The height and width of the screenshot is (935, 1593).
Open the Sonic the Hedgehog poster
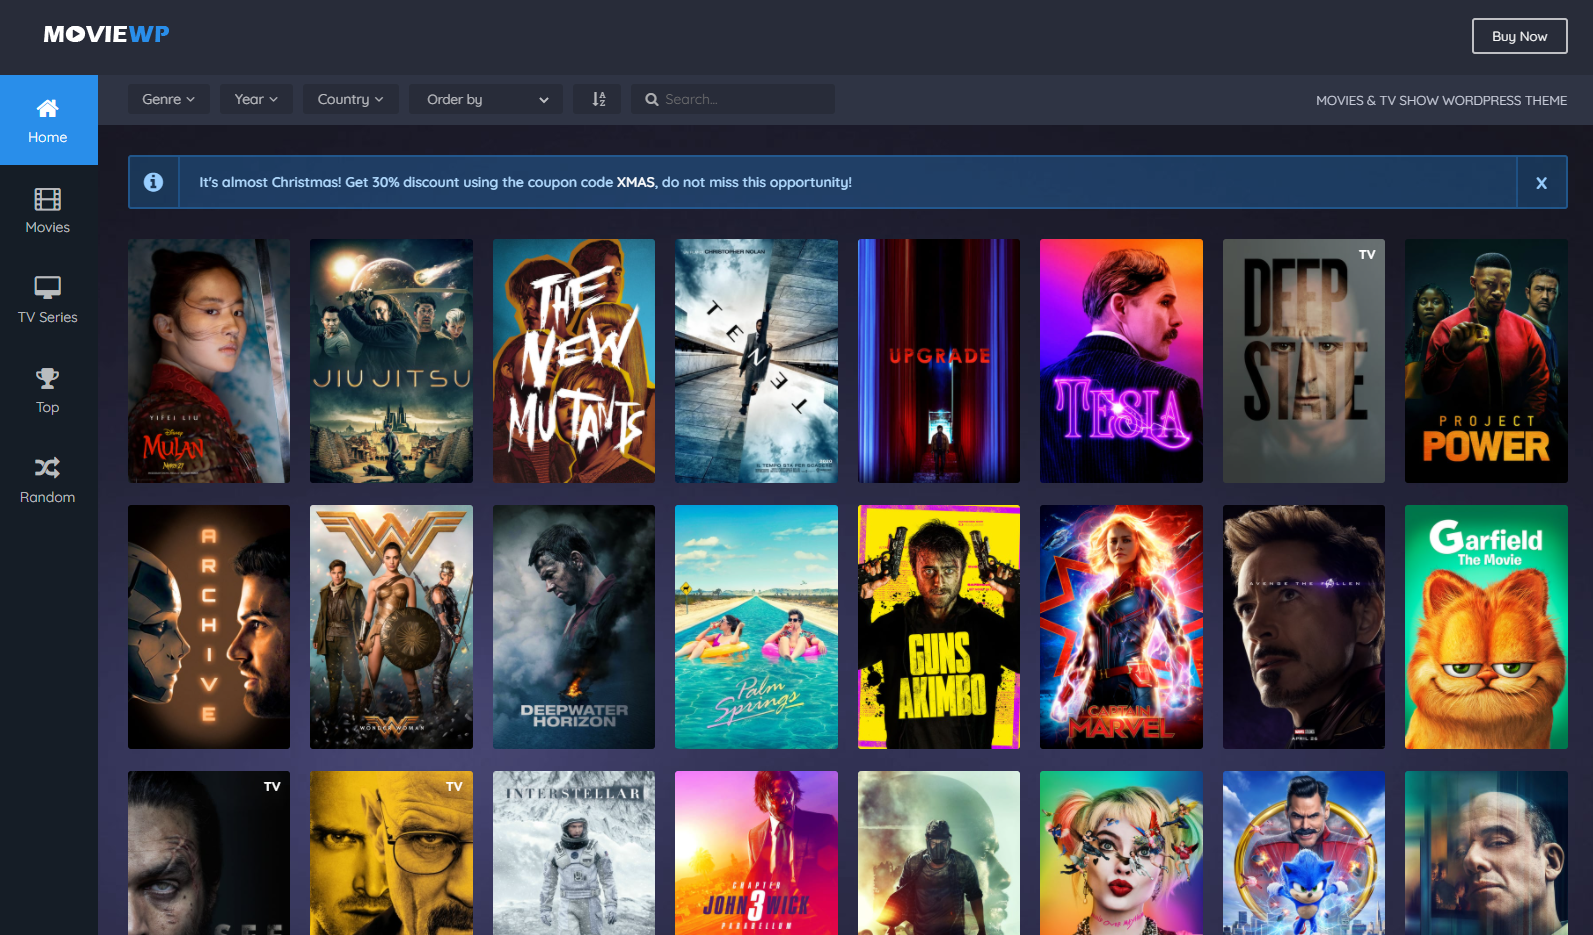coord(1304,853)
